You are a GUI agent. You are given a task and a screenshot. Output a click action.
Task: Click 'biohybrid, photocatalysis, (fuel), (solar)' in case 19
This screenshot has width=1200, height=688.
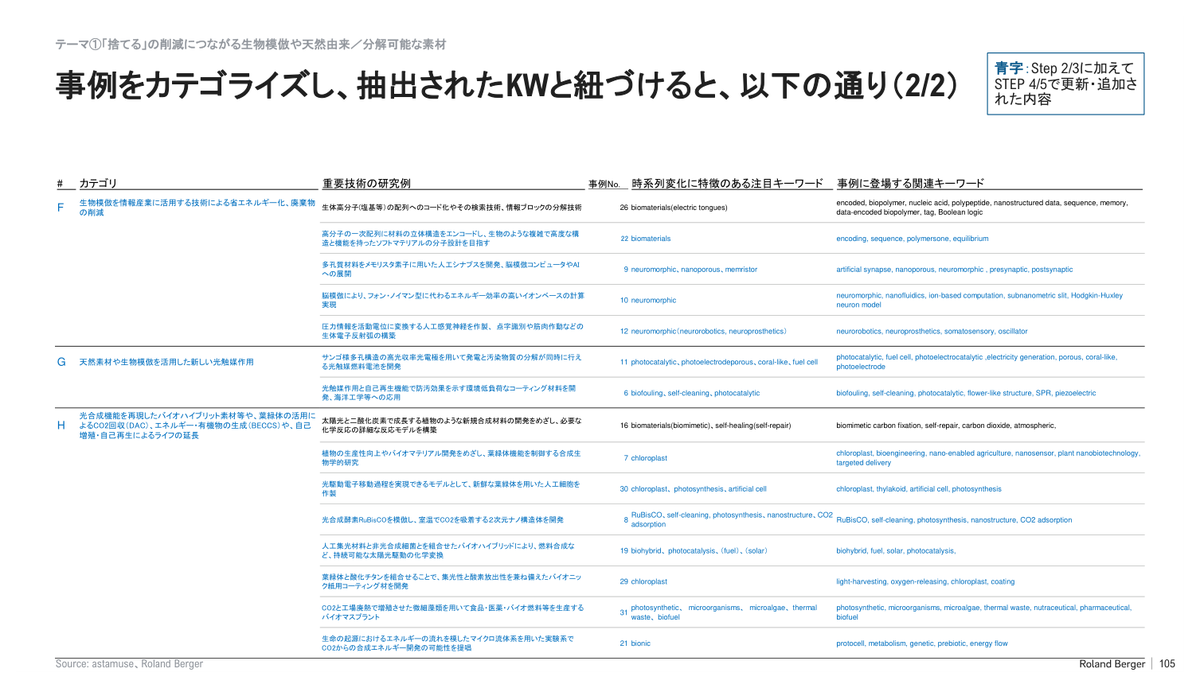pos(699,550)
